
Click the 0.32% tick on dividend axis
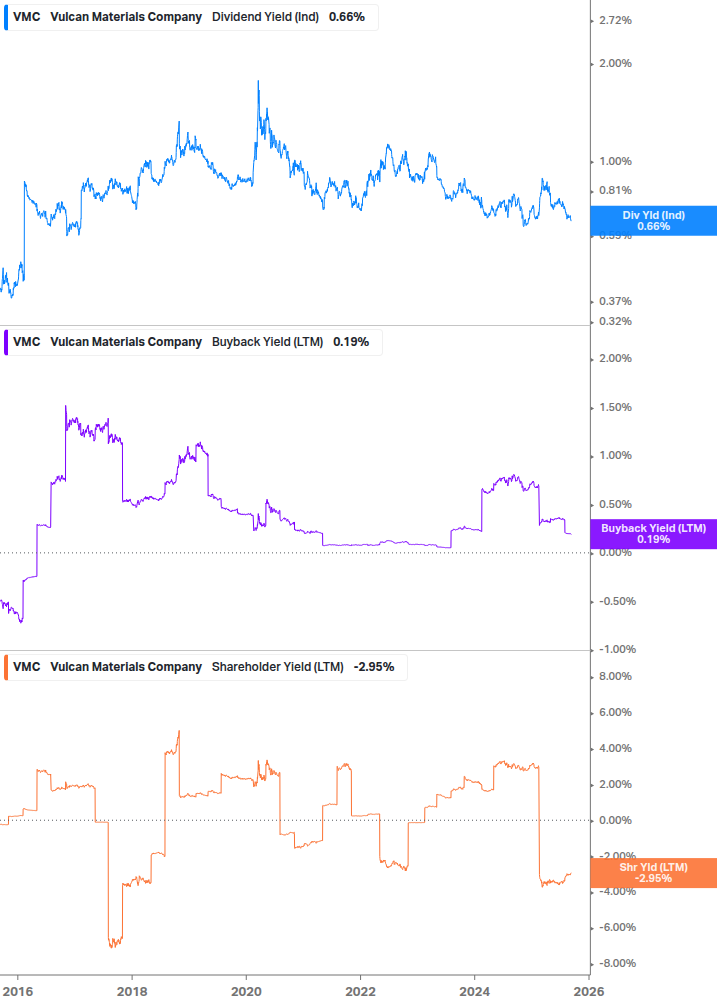(x=615, y=321)
